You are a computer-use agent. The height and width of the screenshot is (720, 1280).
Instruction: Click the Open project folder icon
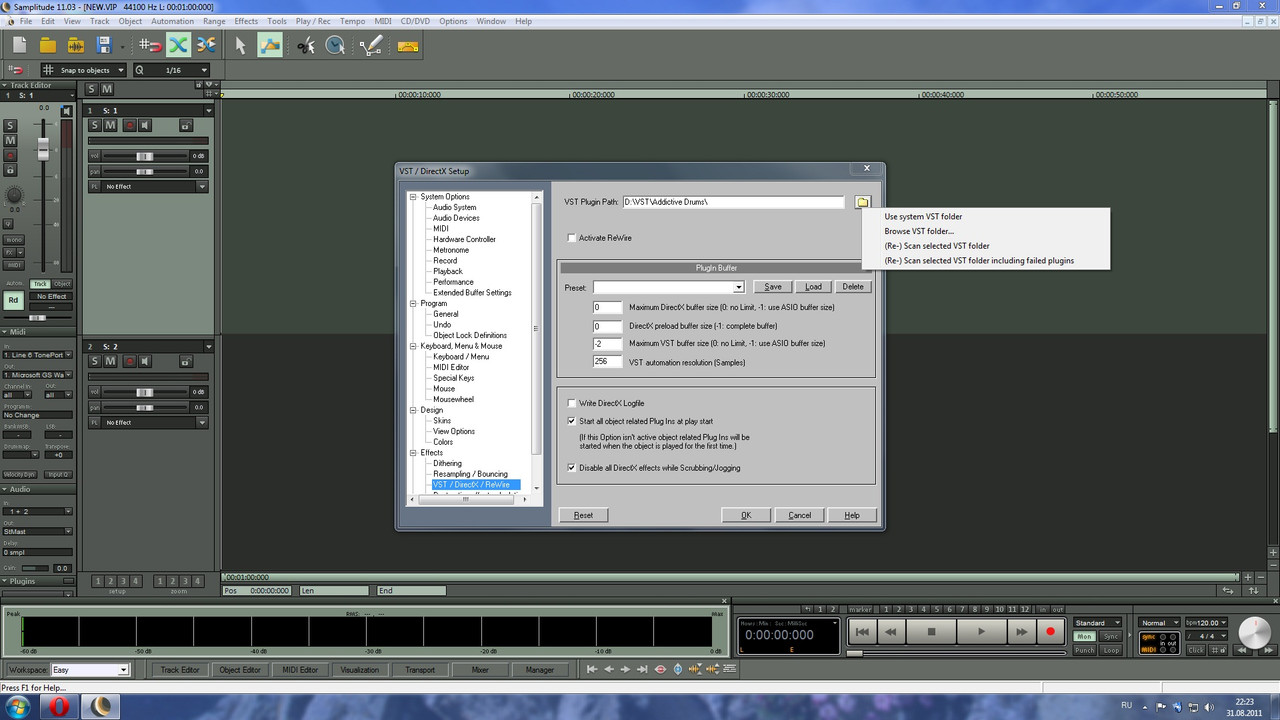click(x=47, y=44)
